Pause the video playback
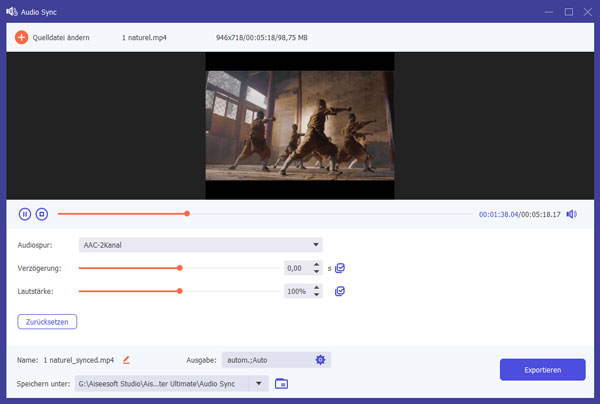 point(25,214)
